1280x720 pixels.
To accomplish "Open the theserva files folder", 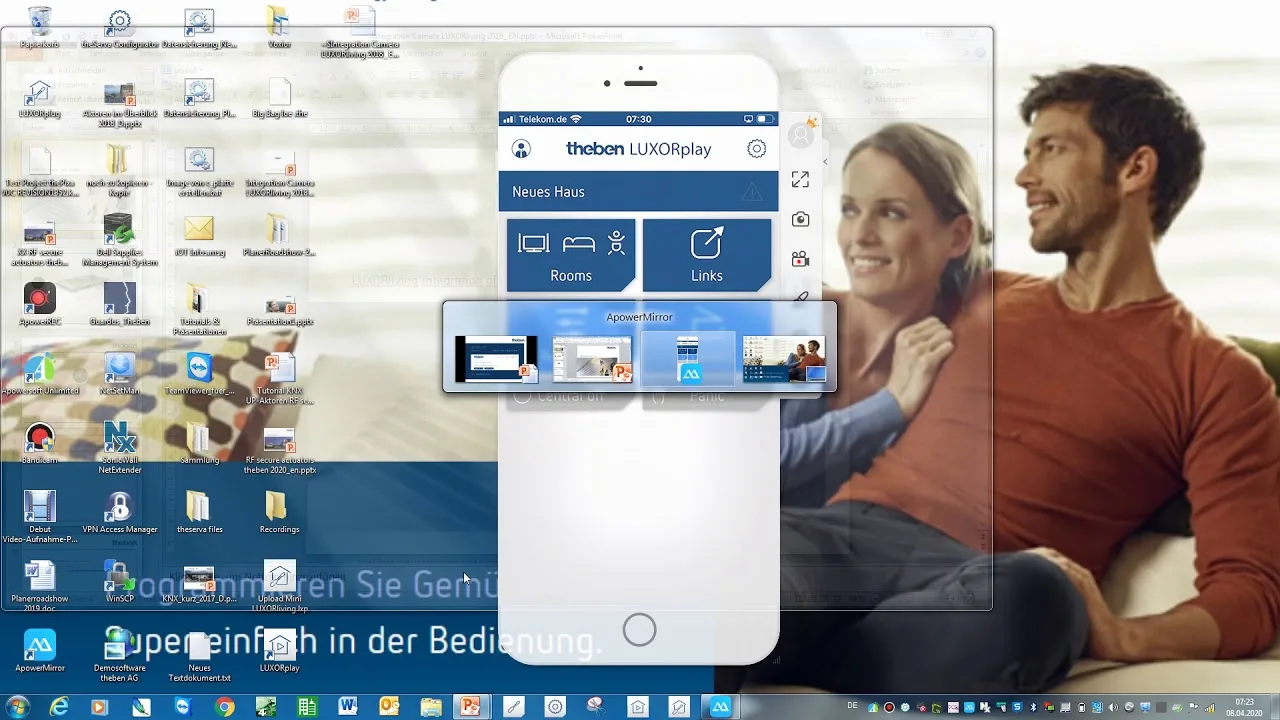I will coord(199,512).
